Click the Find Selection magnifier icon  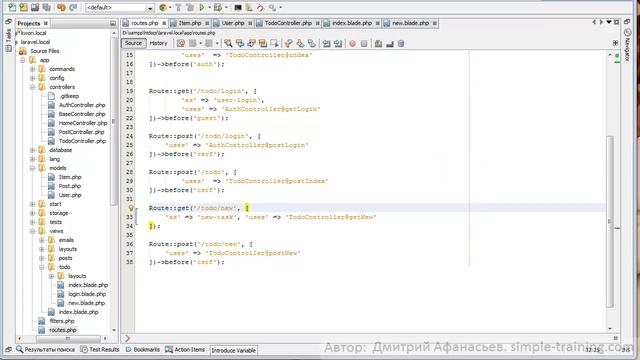coord(228,43)
